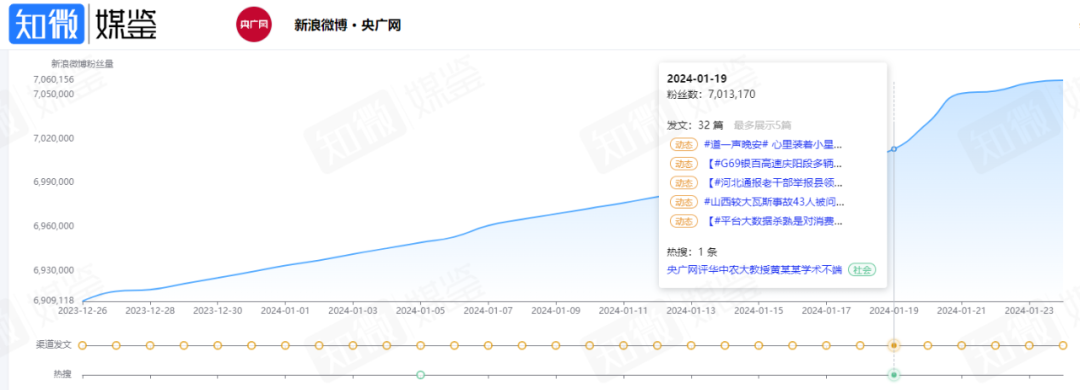Select the 渠道发文 marker for 2024-01-17
Image resolution: width=1080 pixels, height=390 pixels.
click(826, 345)
